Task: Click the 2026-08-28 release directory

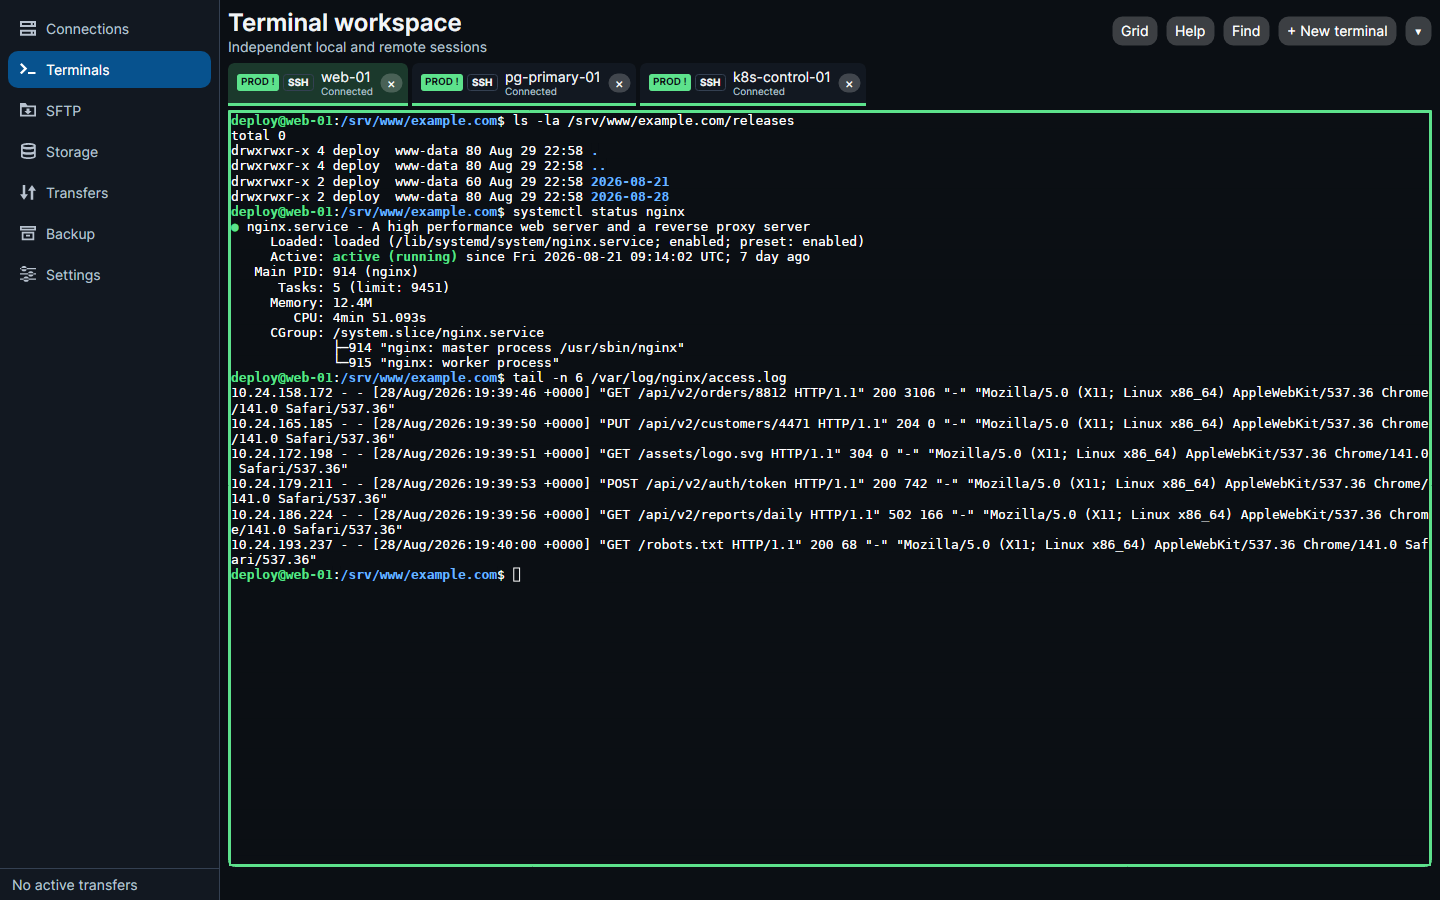Action: pos(630,197)
